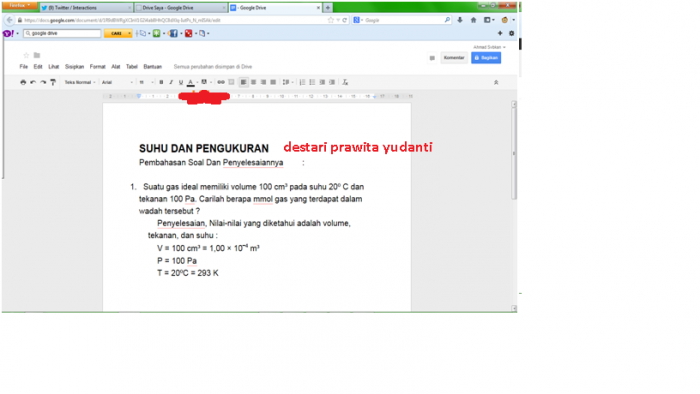Open the Sisipkan menu
Image resolution: width=700 pixels, height=394 pixels.
[74, 66]
